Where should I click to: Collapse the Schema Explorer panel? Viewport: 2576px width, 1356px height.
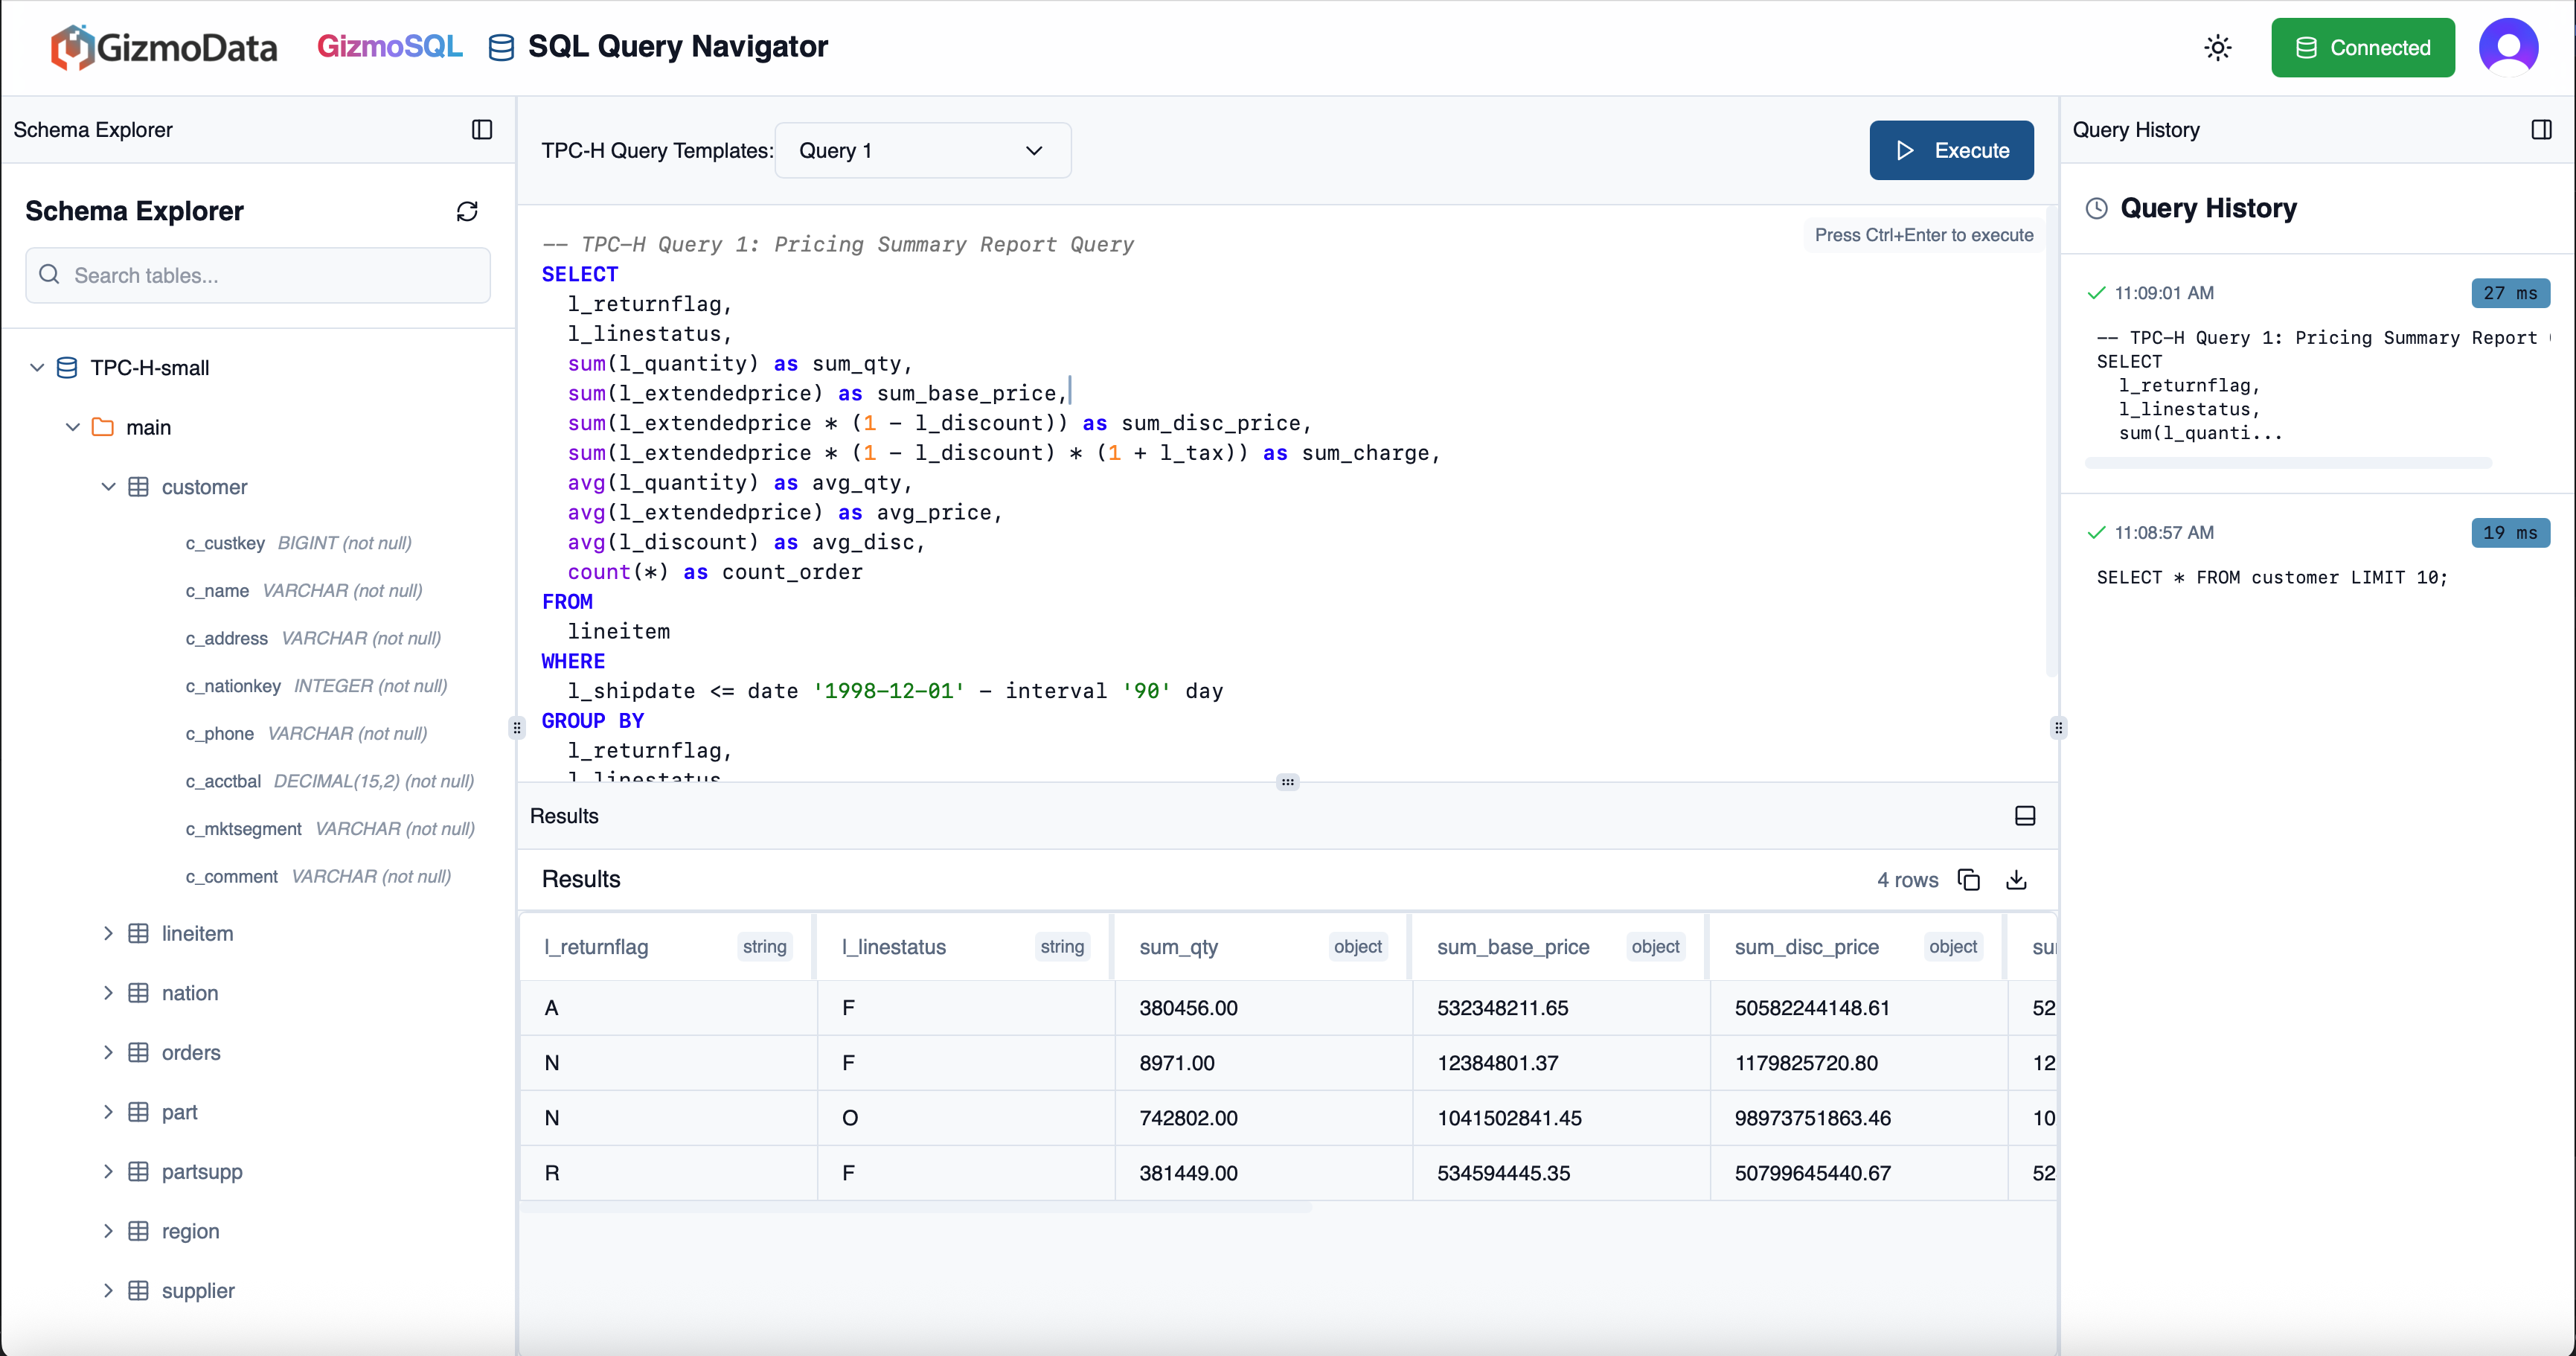coord(482,129)
